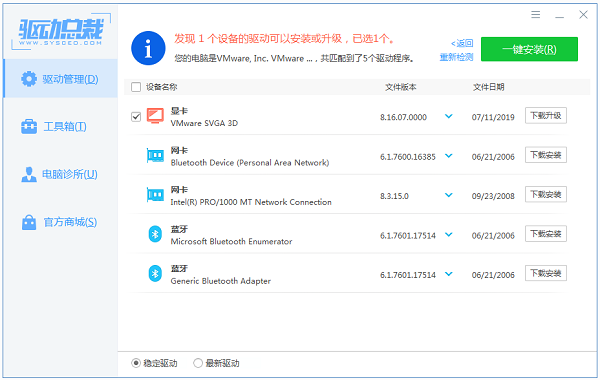The height and width of the screenshot is (380, 600).
Task: Select Intel(R) PRO/1000 MT Network Connection text
Action: (251, 202)
